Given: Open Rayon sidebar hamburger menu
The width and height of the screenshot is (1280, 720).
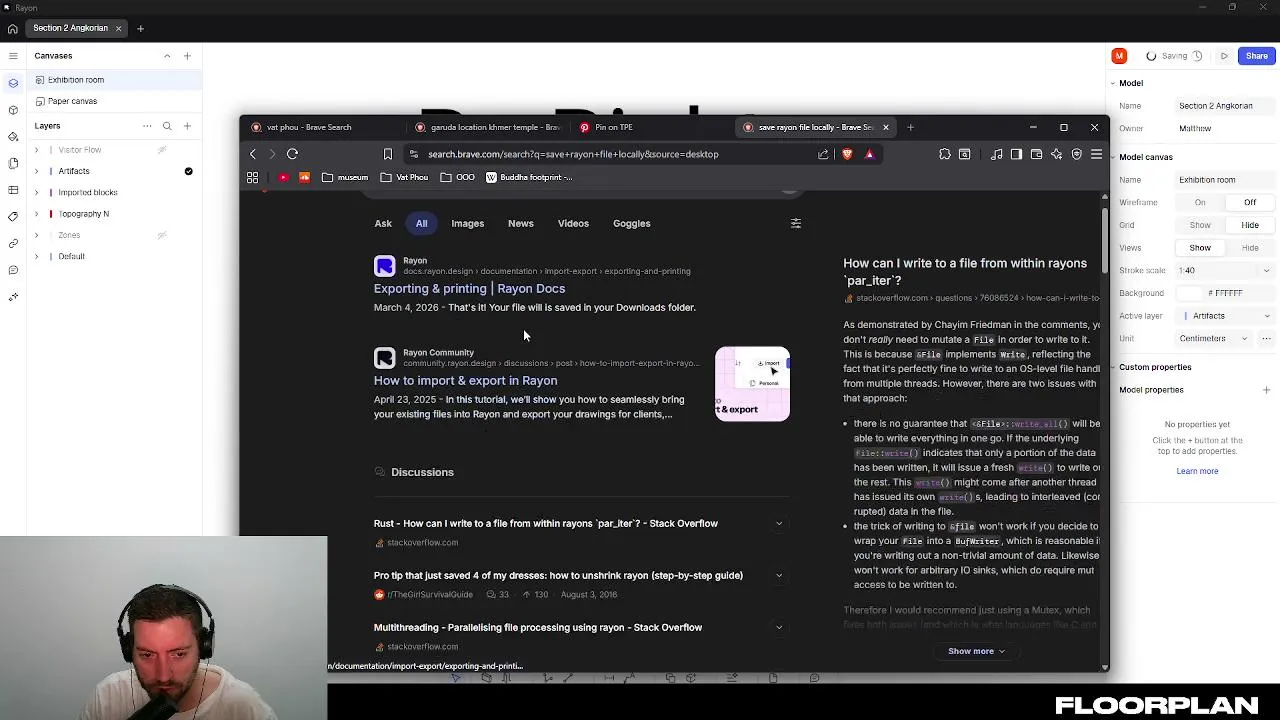Looking at the screenshot, I should [13, 56].
